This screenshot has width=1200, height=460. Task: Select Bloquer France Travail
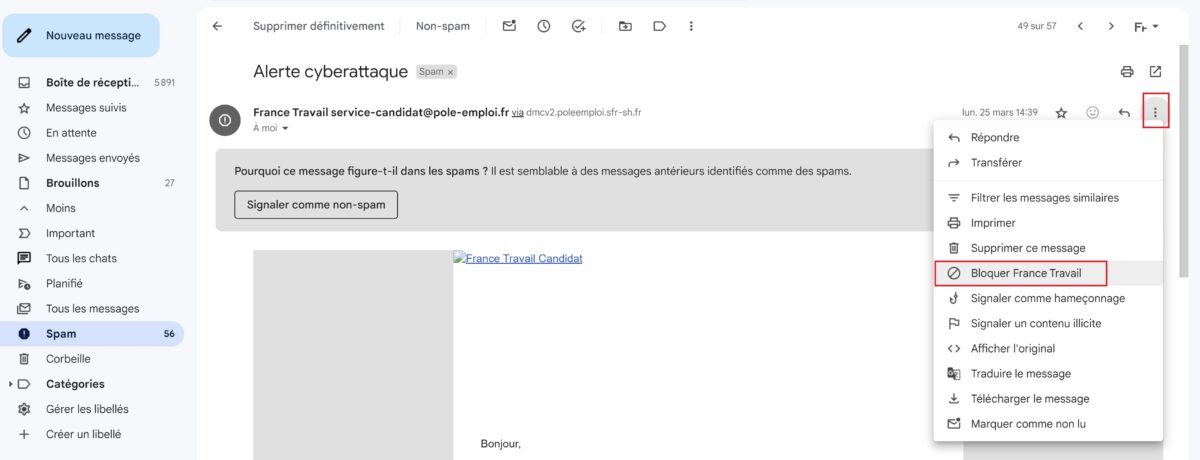[1048, 273]
